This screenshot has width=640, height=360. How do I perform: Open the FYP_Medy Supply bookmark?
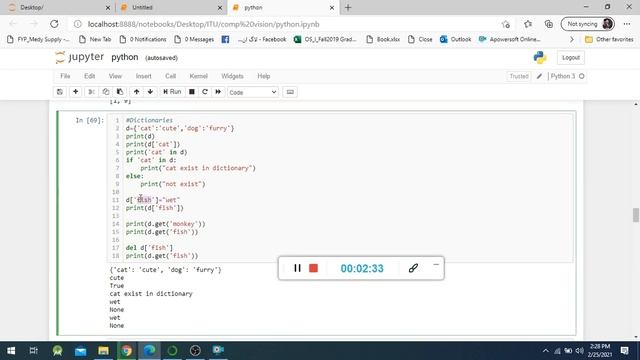pyautogui.click(x=39, y=39)
